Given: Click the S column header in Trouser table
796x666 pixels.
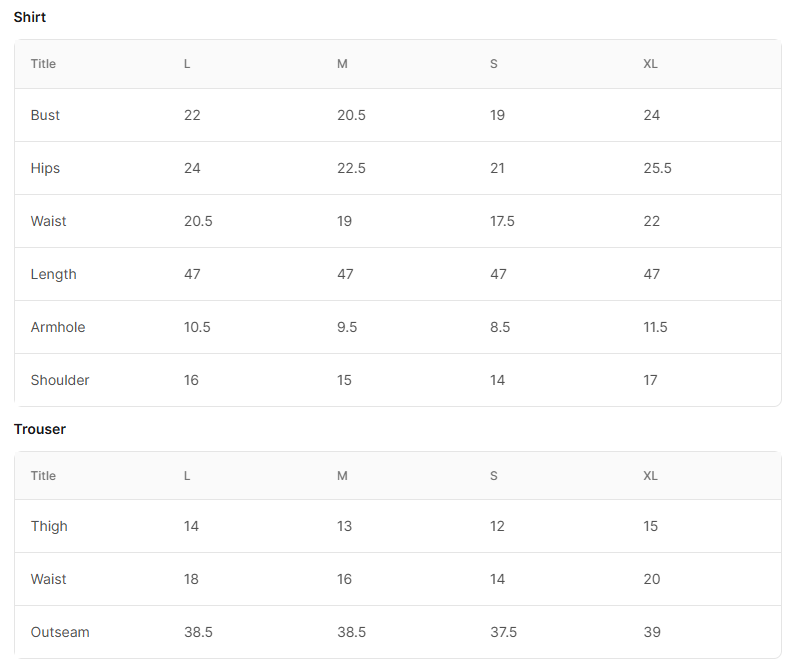Looking at the screenshot, I should point(494,476).
